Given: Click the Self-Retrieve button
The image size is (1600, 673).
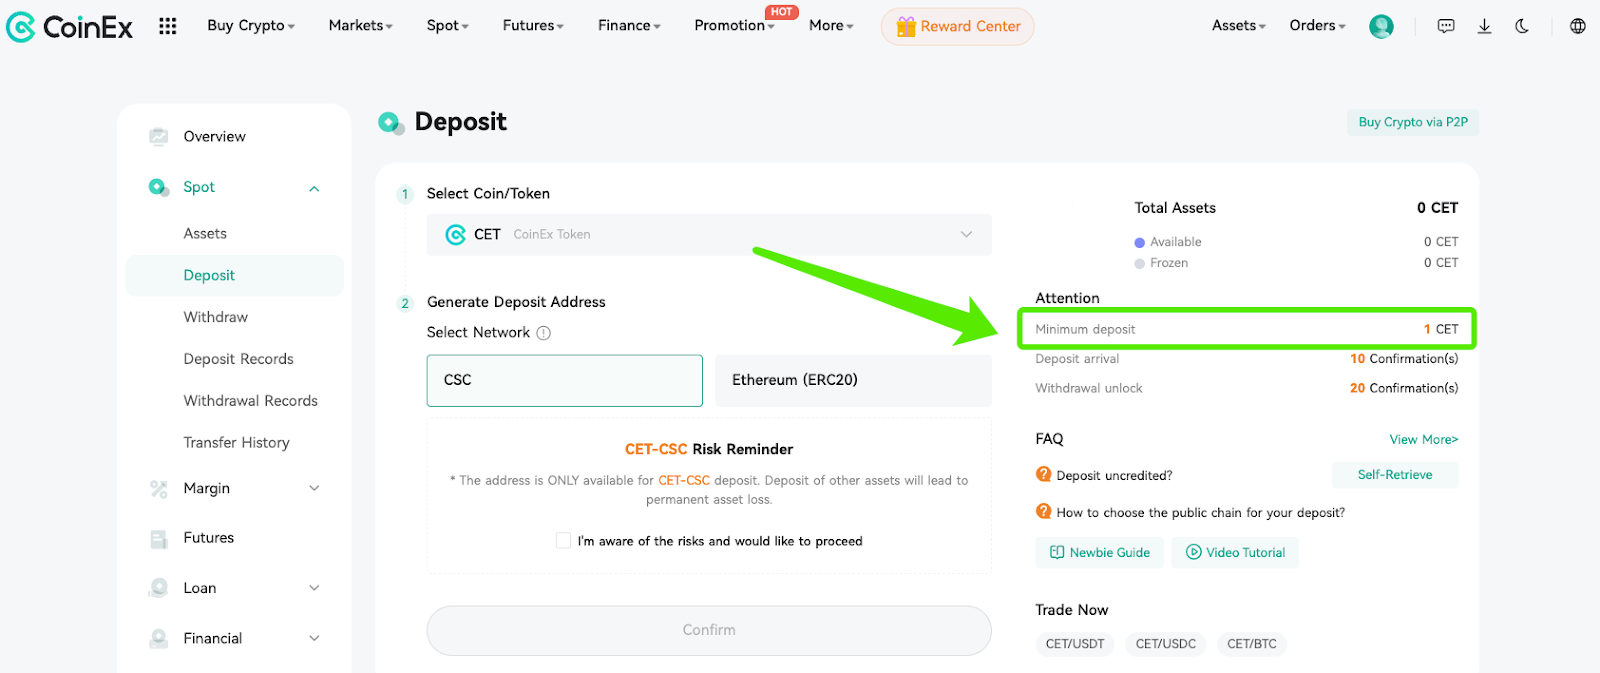Looking at the screenshot, I should coord(1395,475).
